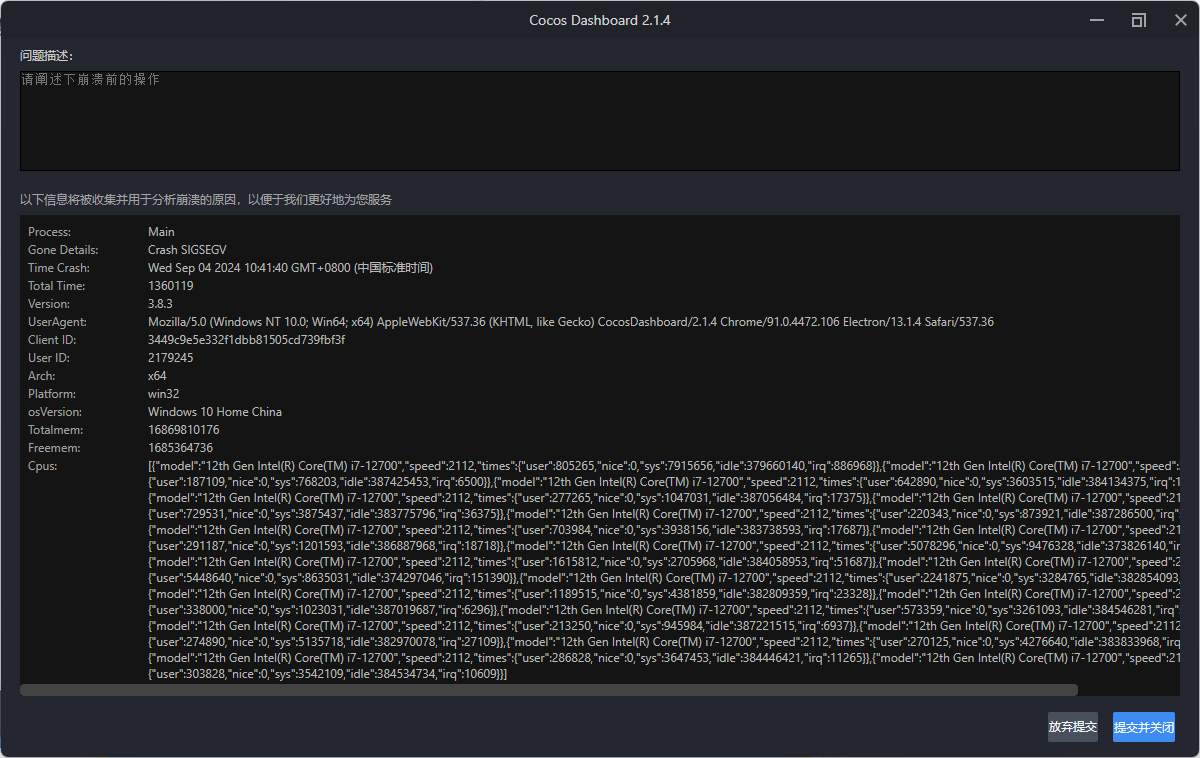The image size is (1200, 758).
Task: Click the UserAgent label
Action: click(x=57, y=322)
